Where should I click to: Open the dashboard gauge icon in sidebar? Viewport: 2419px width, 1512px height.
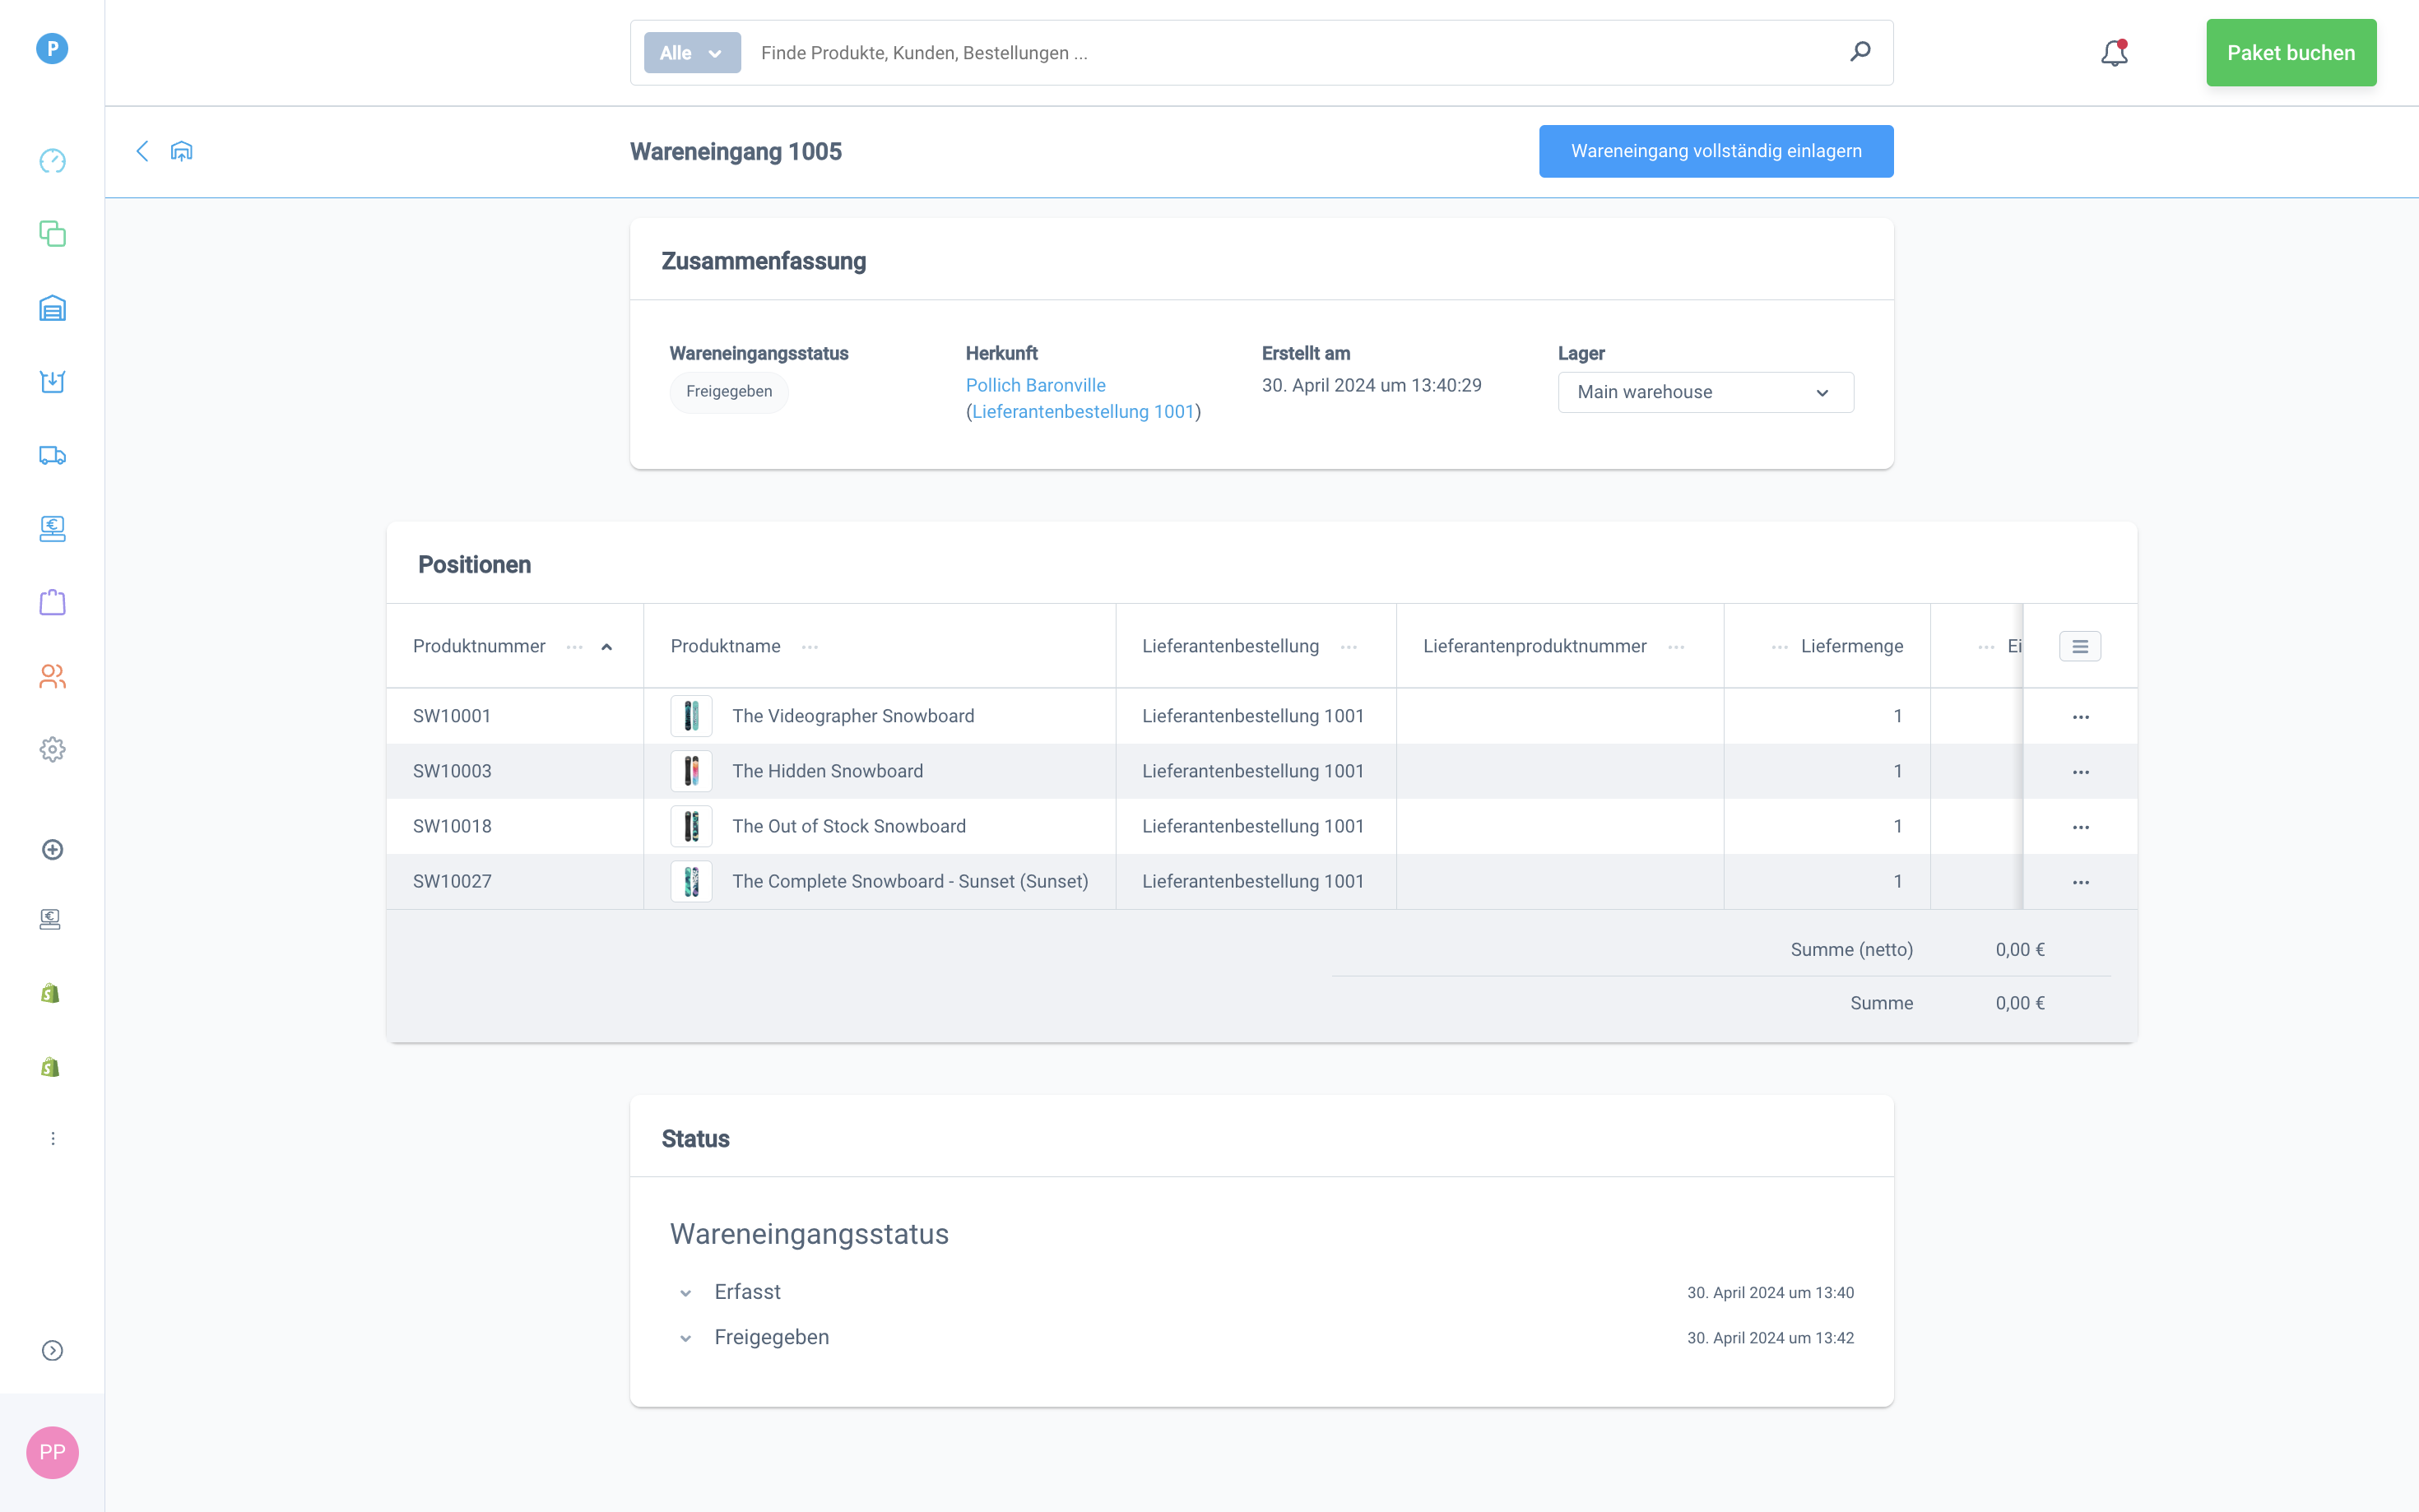pyautogui.click(x=52, y=161)
